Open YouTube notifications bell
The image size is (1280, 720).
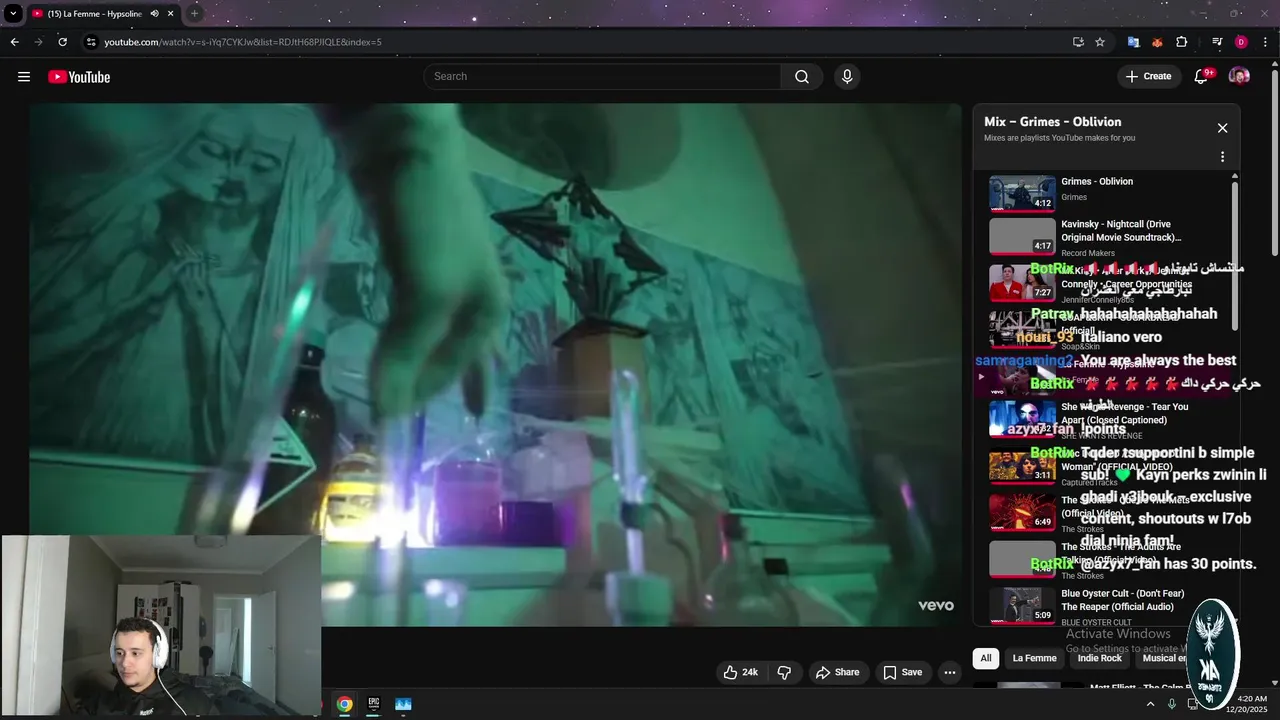point(1202,77)
